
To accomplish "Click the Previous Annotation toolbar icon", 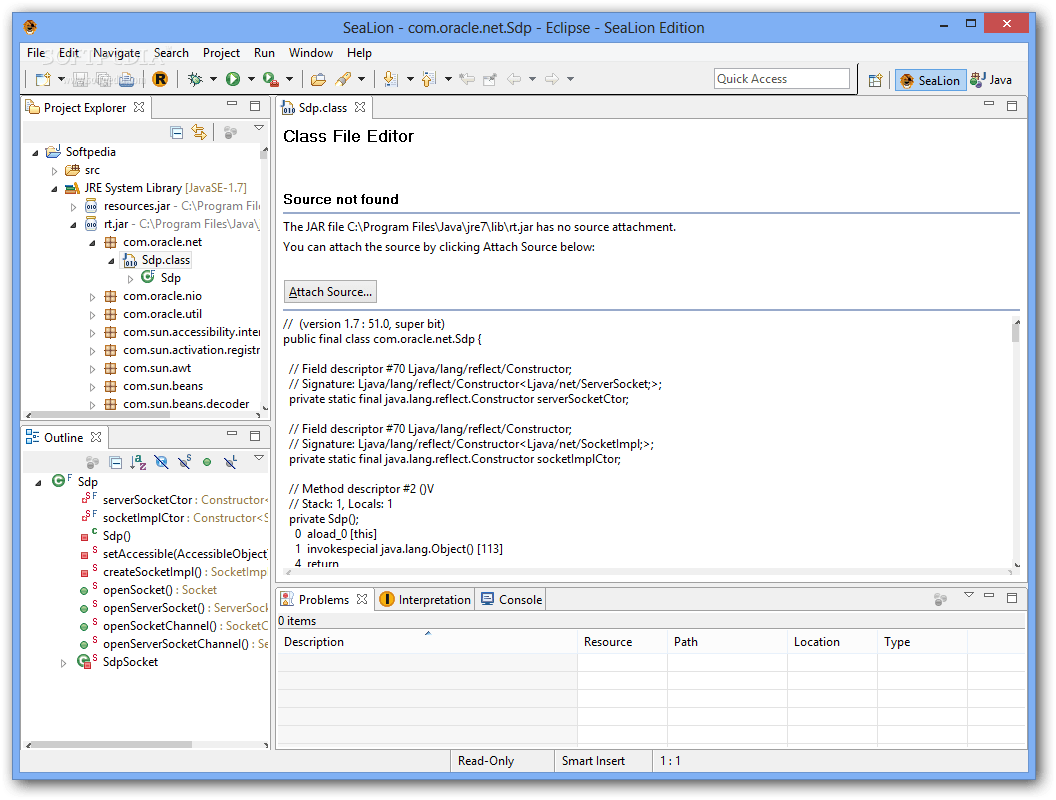I will [x=428, y=79].
